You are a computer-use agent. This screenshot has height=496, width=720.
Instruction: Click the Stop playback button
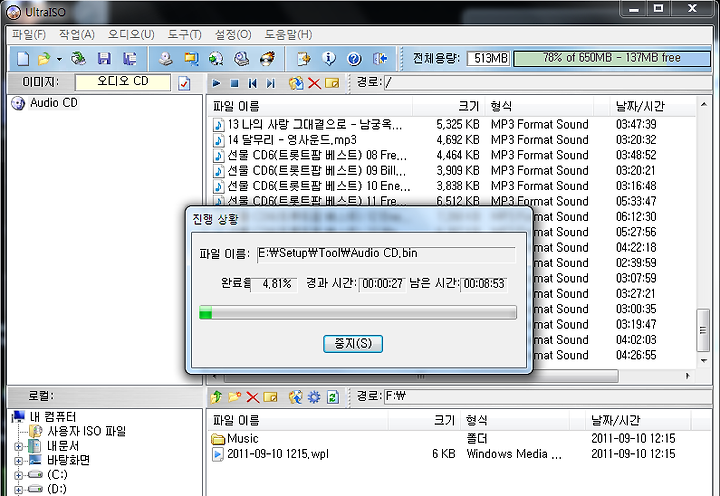234,83
